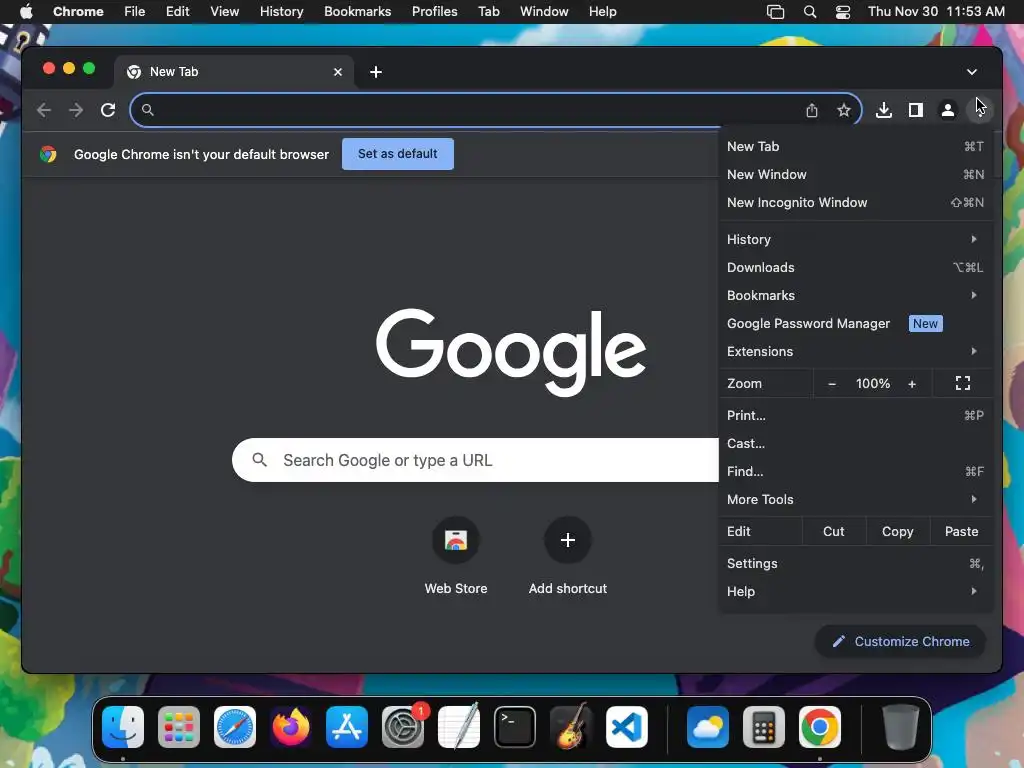Click the Set as default button
The image size is (1024, 768).
398,154
